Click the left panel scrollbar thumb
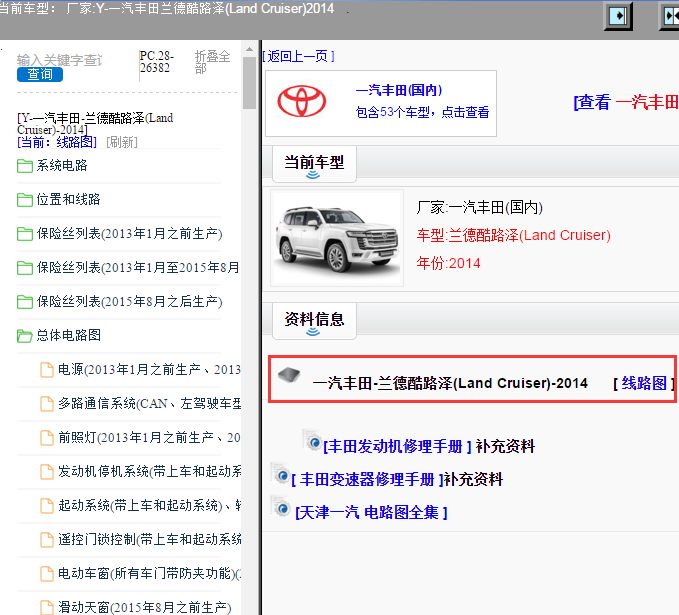679x615 pixels. click(249, 83)
